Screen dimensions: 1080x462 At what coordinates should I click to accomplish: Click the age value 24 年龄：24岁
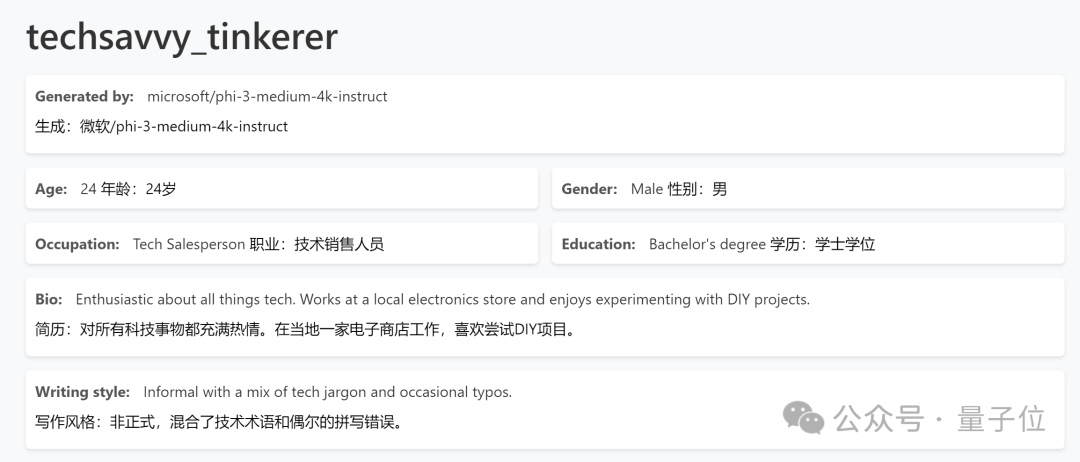tap(128, 189)
